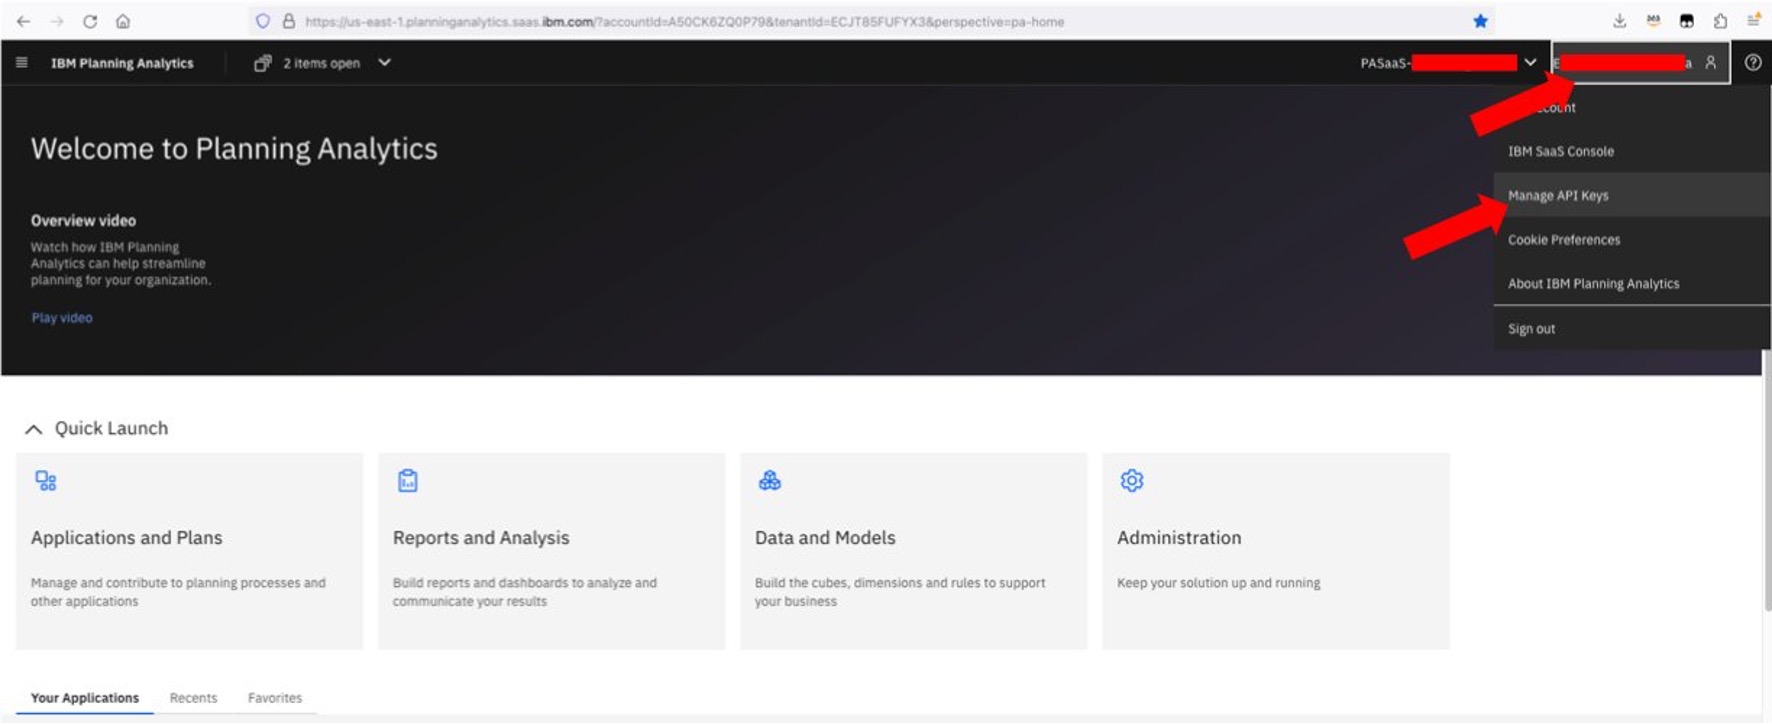This screenshot has height=724, width=1772.
Task: Go back with the browser back arrow
Action: (23, 21)
